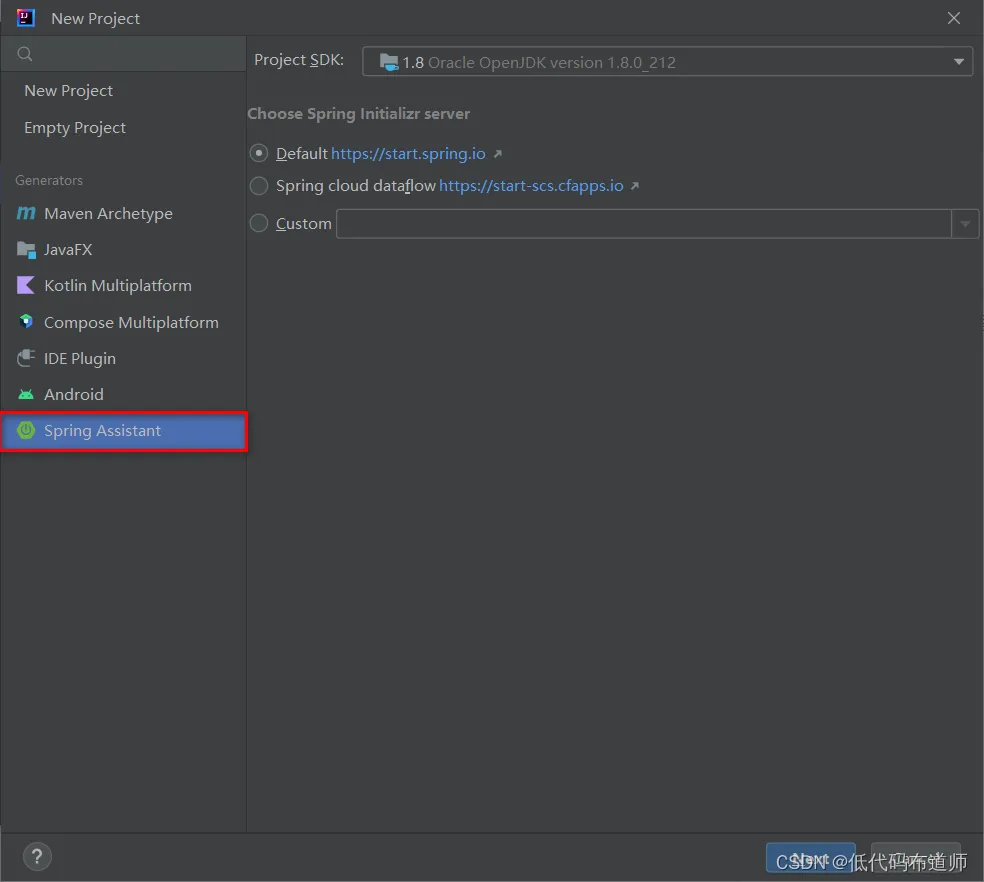Image resolution: width=984 pixels, height=882 pixels.
Task: Click the JavaFX folder icon
Action: [x=26, y=250]
